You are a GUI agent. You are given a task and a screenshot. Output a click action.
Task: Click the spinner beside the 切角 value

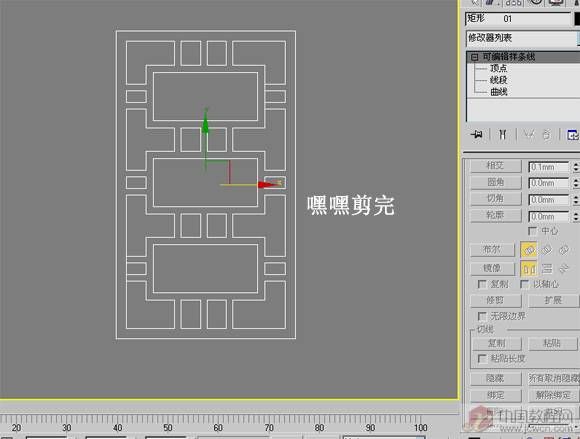[x=576, y=200]
